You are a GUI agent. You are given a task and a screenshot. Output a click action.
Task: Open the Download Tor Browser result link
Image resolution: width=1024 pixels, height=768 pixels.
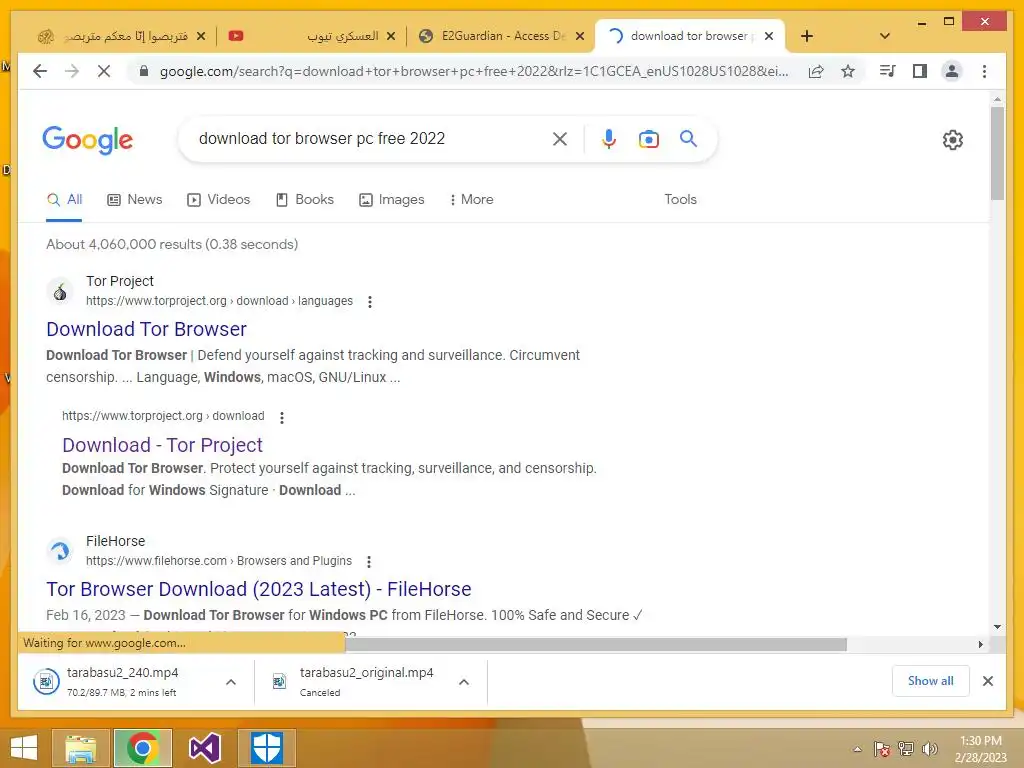point(146,329)
